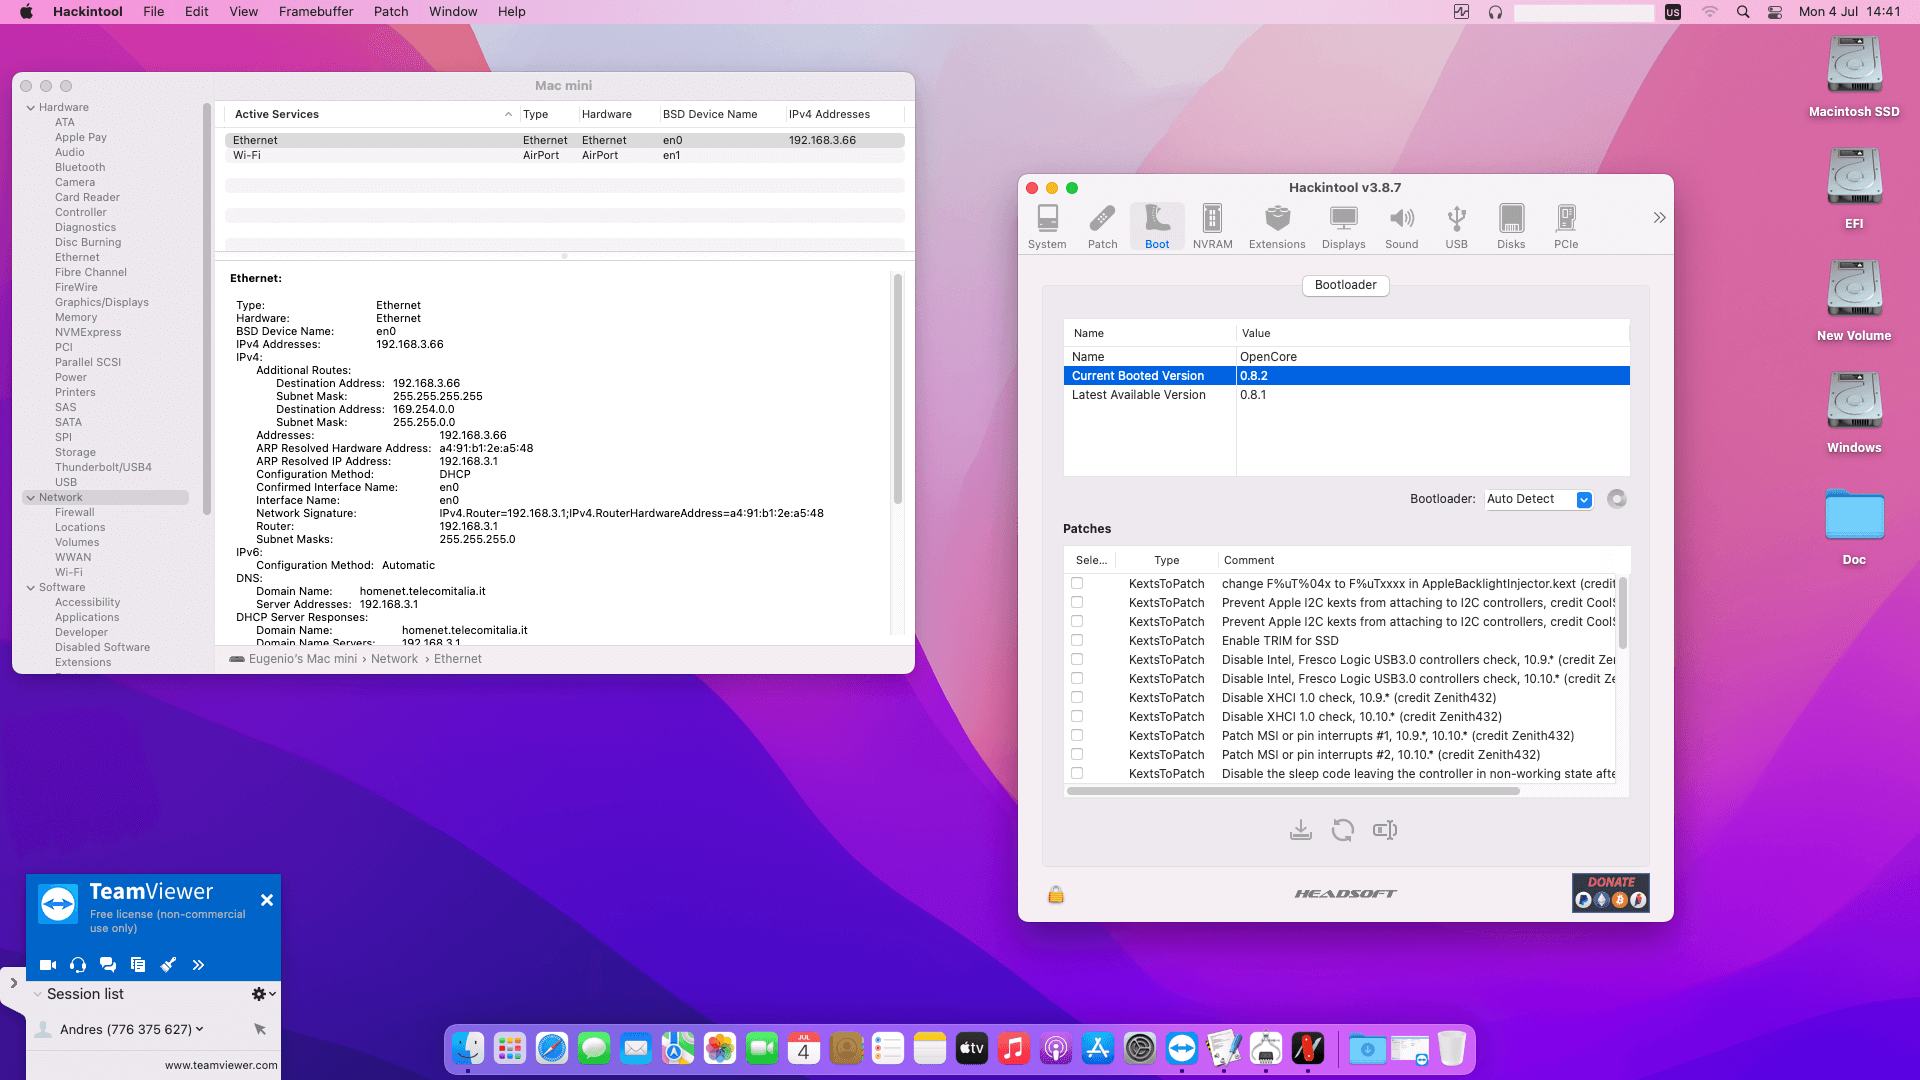Sort by Active Services column header
Screen dimensions: 1920x1080
point(367,115)
